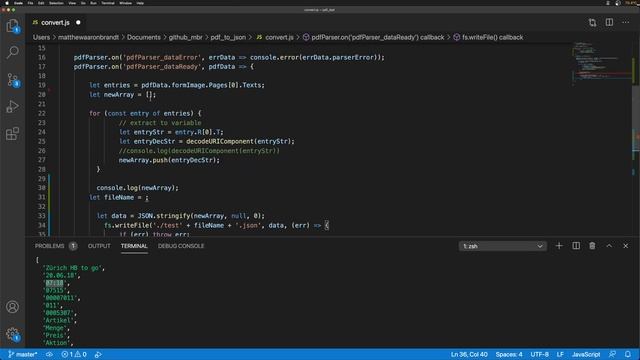Open notifications bell in status bar
Screen dimensions: 640x360
(x=628, y=354)
